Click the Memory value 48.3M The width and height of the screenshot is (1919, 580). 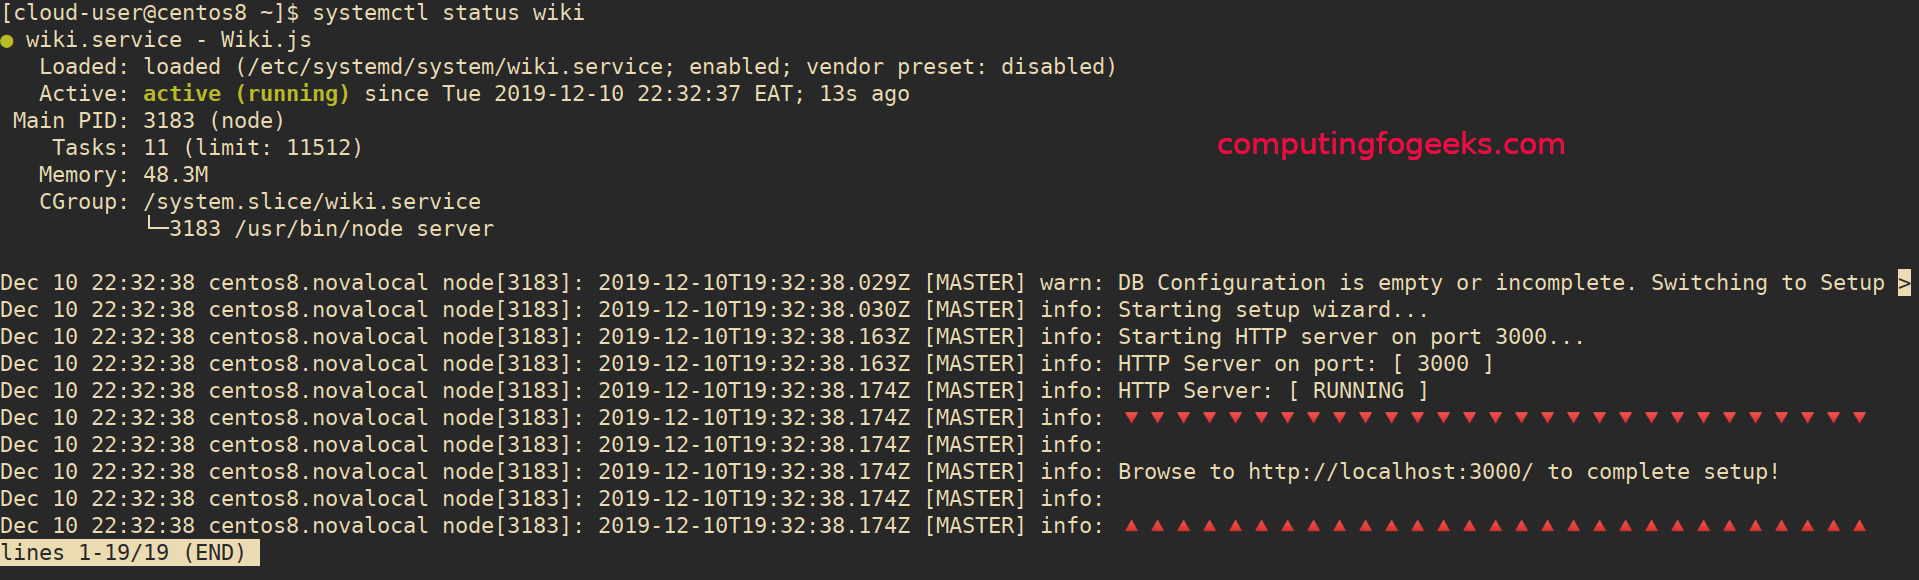[x=176, y=175]
